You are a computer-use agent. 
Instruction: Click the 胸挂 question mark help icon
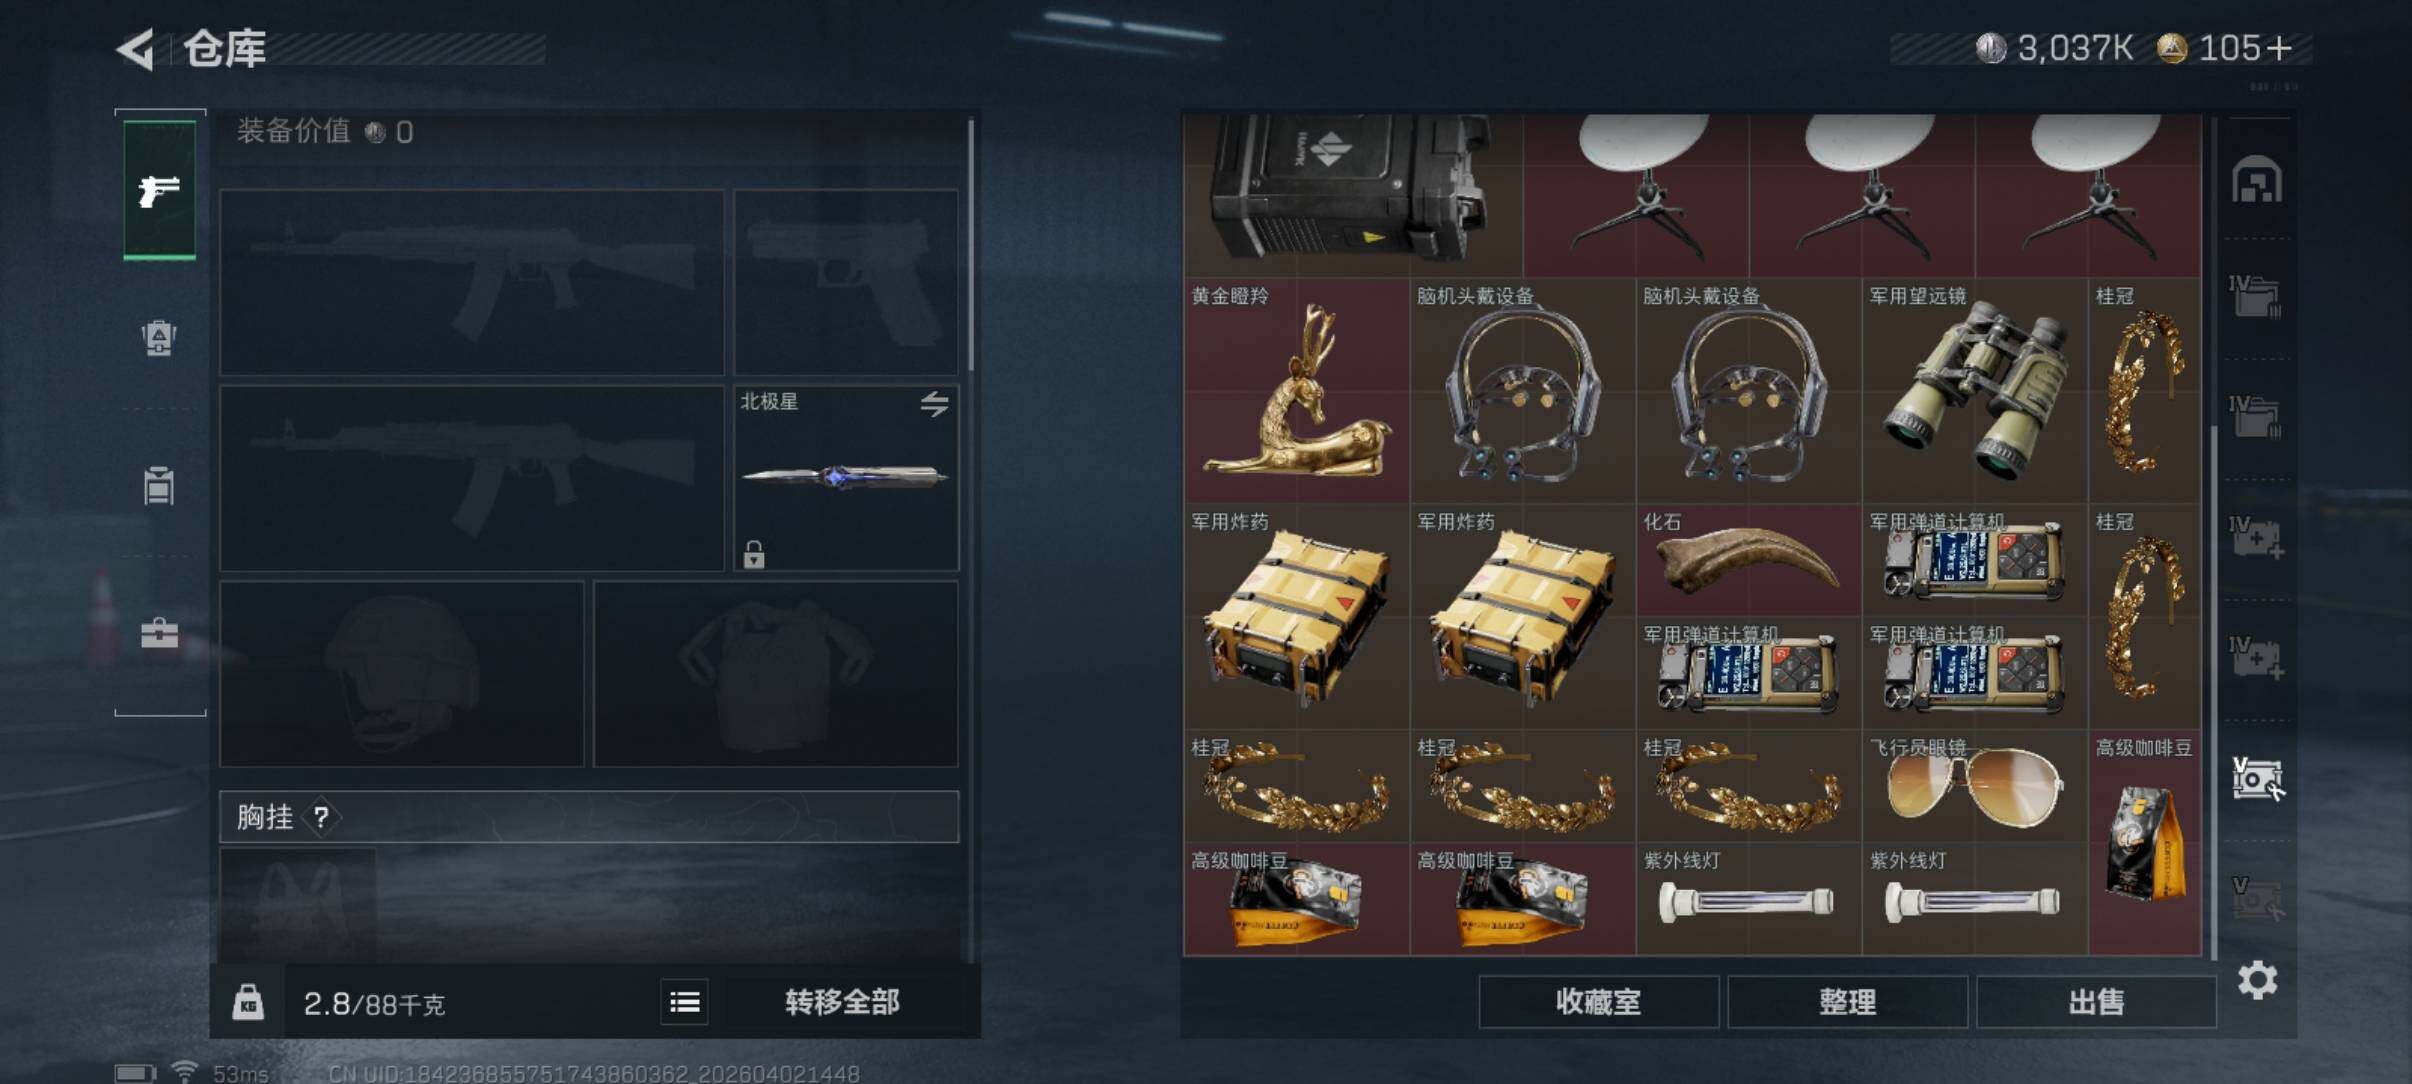[321, 818]
